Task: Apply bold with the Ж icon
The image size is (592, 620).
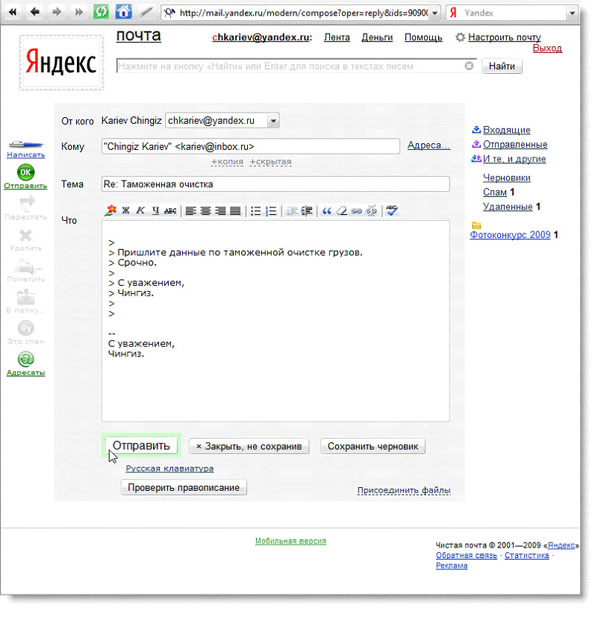Action: (x=126, y=211)
